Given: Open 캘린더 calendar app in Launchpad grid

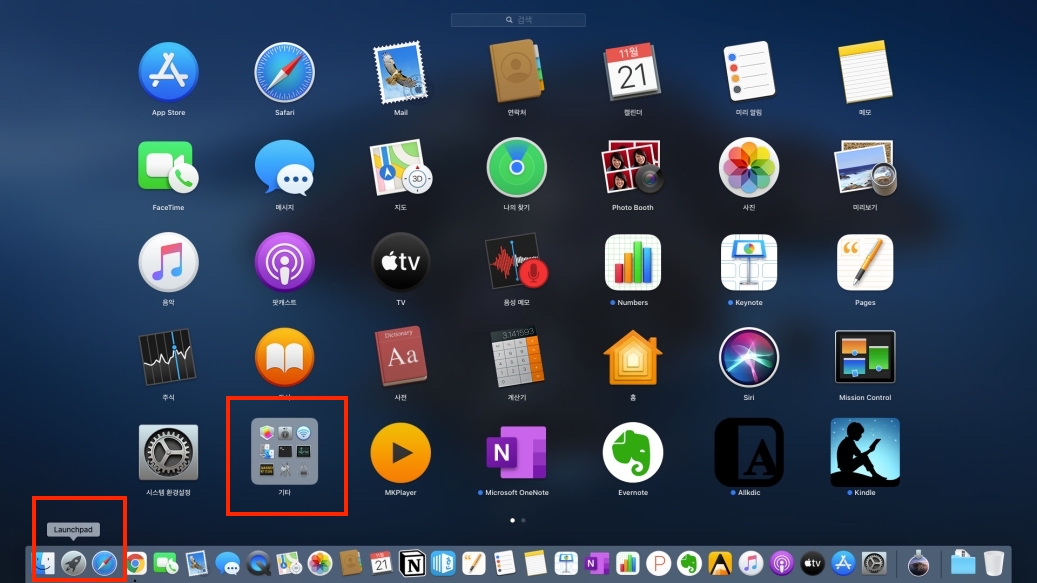Looking at the screenshot, I should point(633,73).
